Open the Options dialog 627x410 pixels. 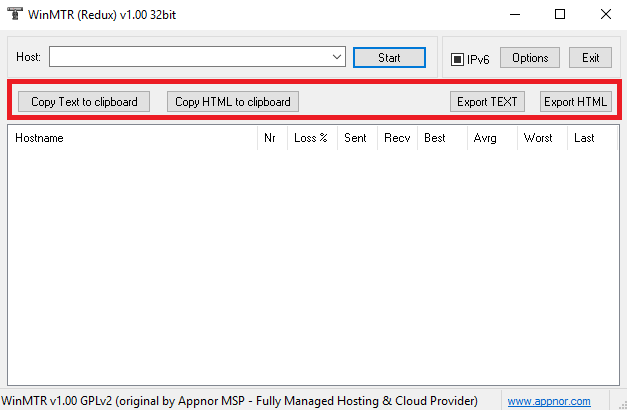[530, 58]
